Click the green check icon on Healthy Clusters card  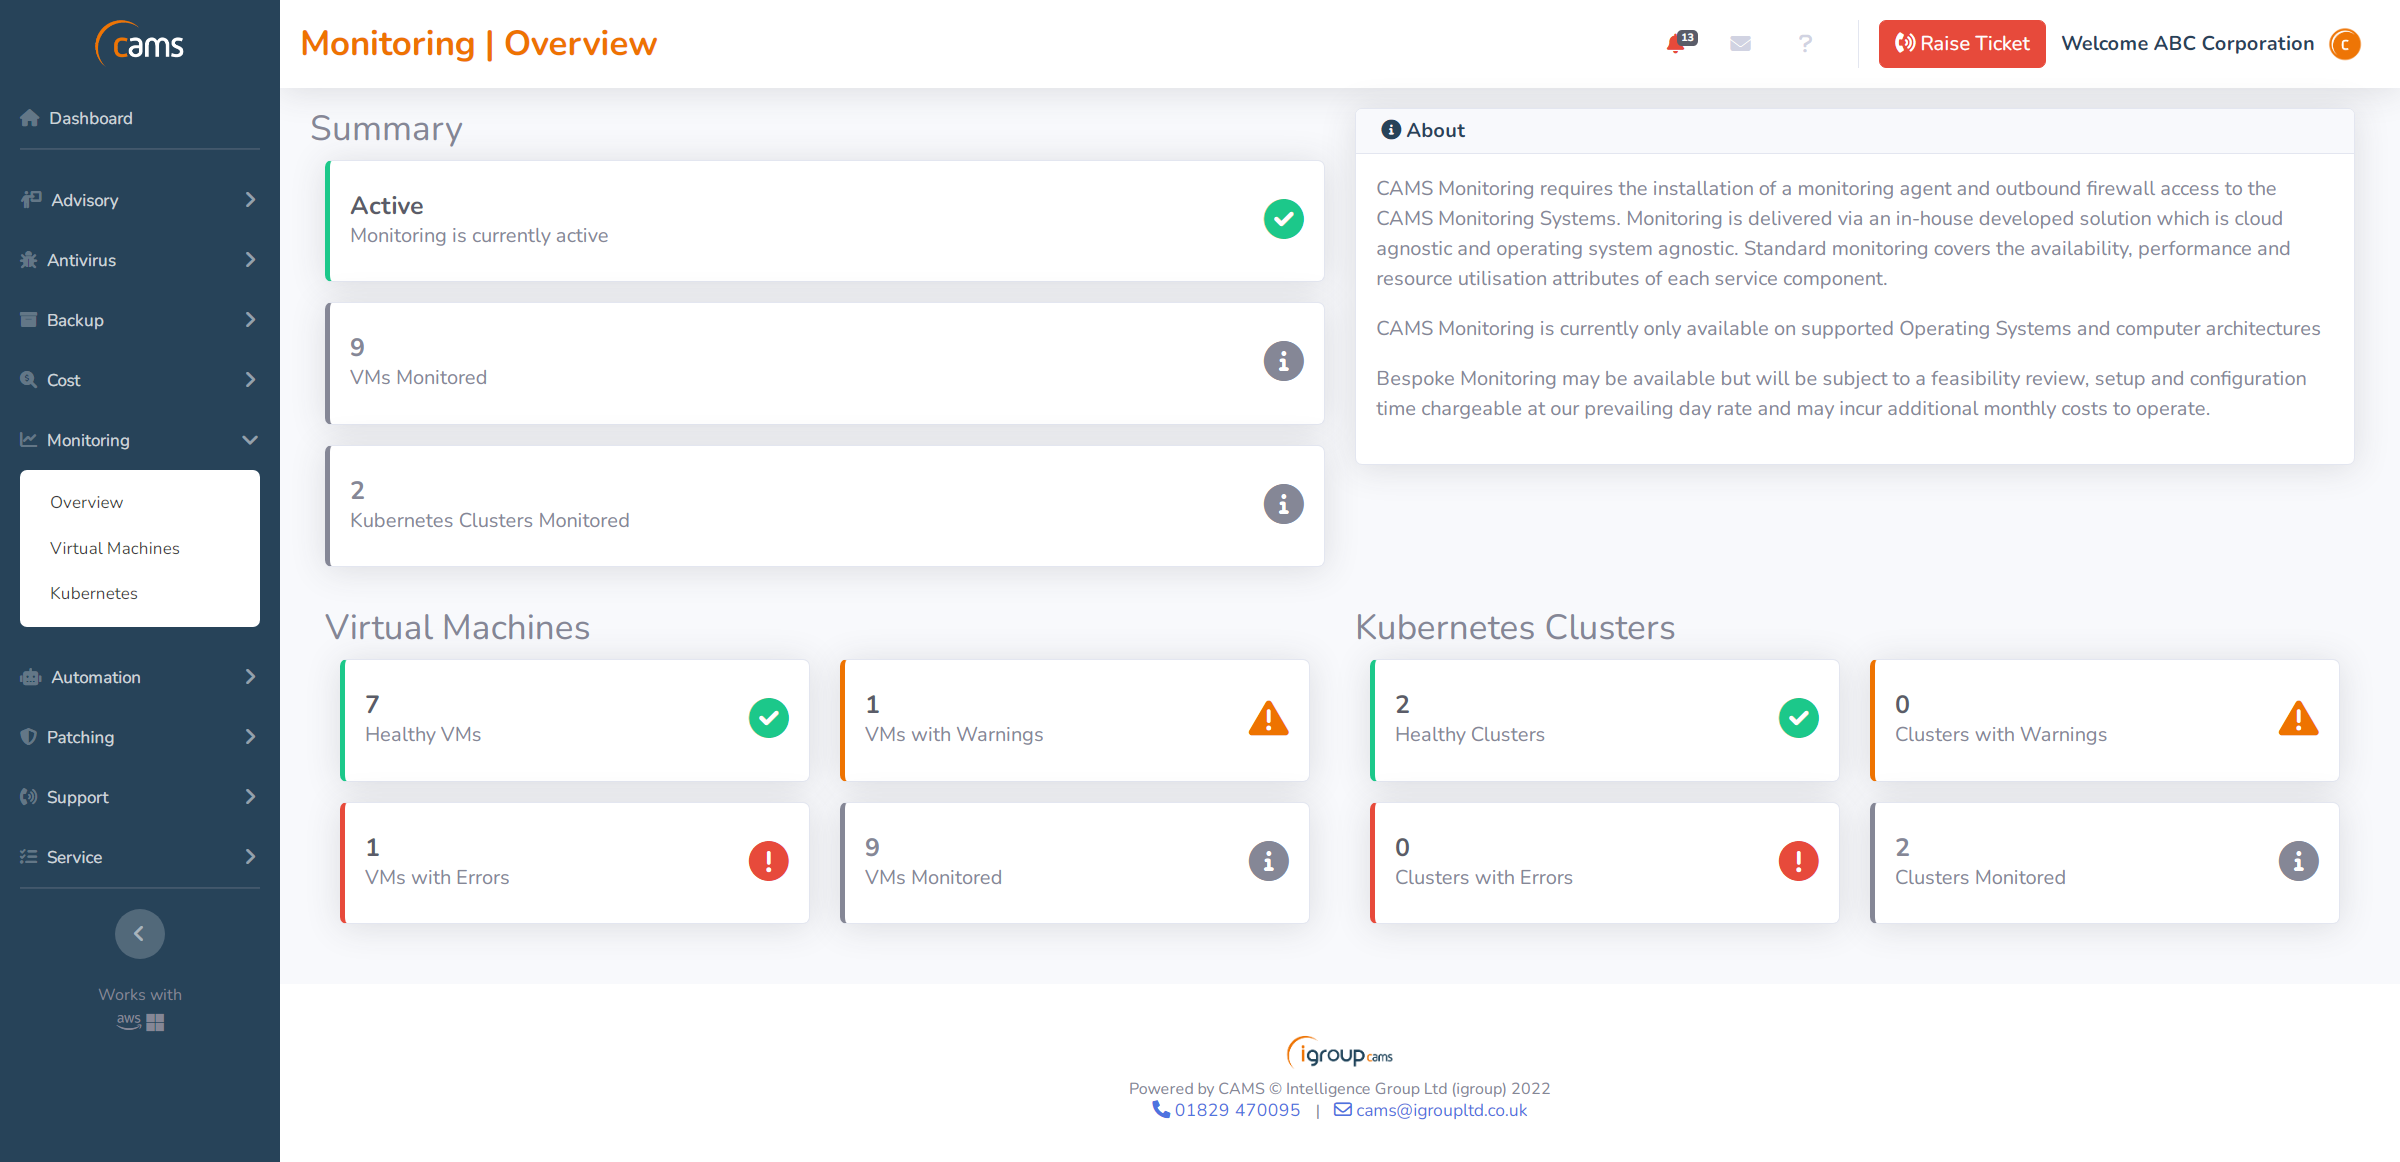(1798, 718)
